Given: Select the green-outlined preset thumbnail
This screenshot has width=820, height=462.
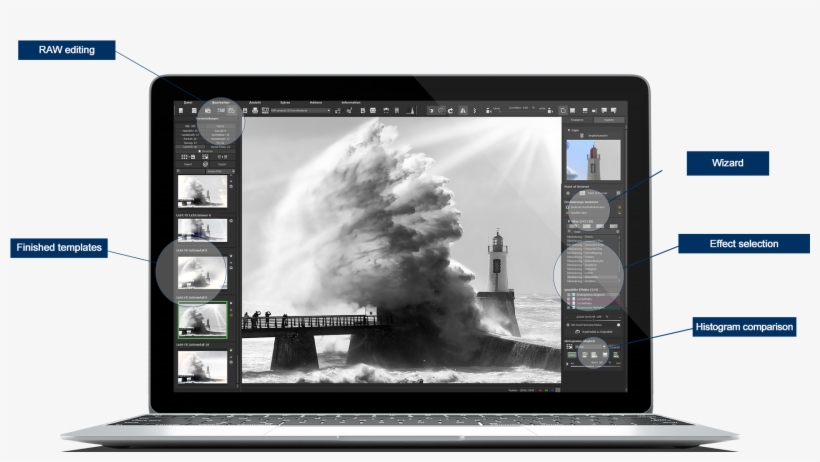Looking at the screenshot, I should point(202,320).
